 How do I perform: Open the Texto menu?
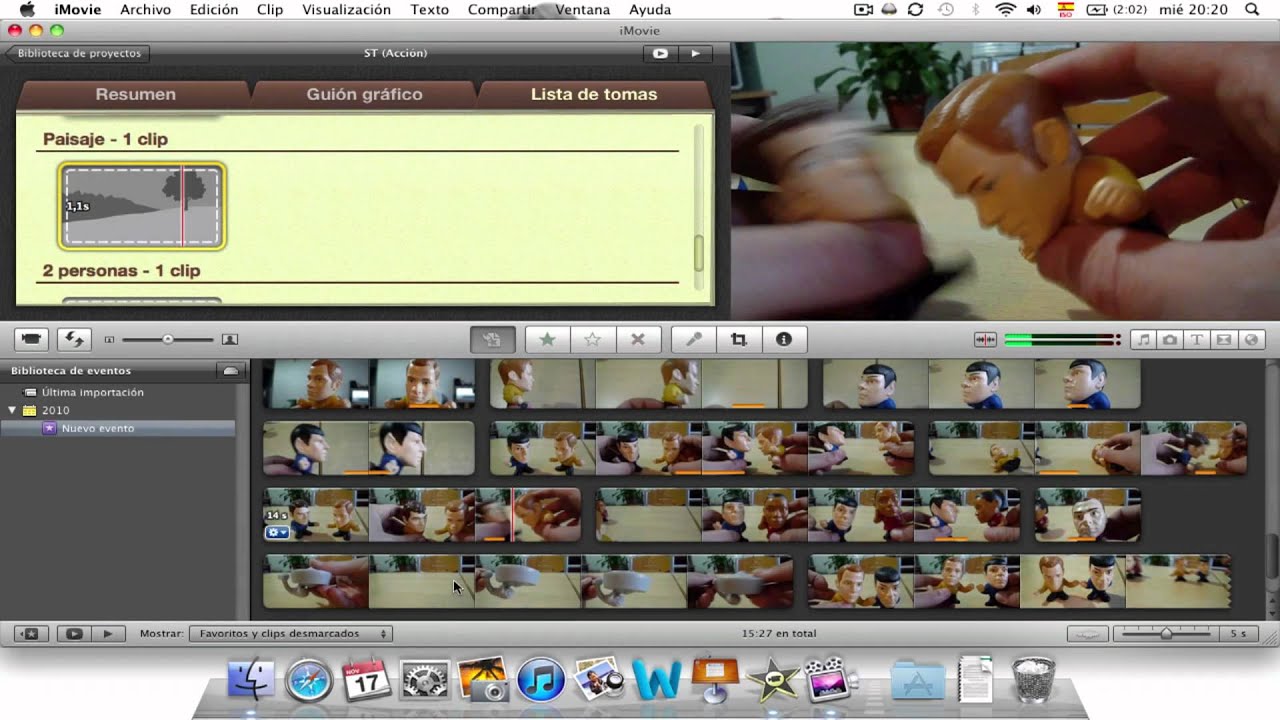[x=429, y=10]
